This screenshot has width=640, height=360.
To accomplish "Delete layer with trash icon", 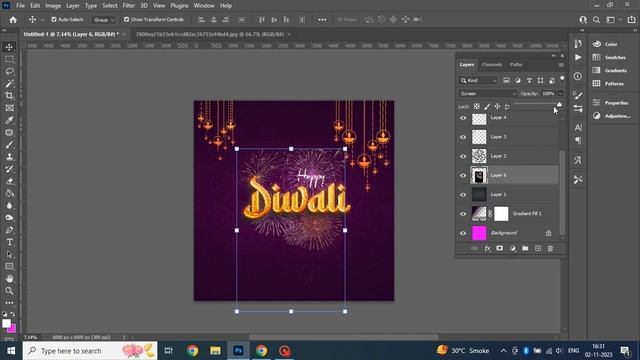I will (x=550, y=249).
